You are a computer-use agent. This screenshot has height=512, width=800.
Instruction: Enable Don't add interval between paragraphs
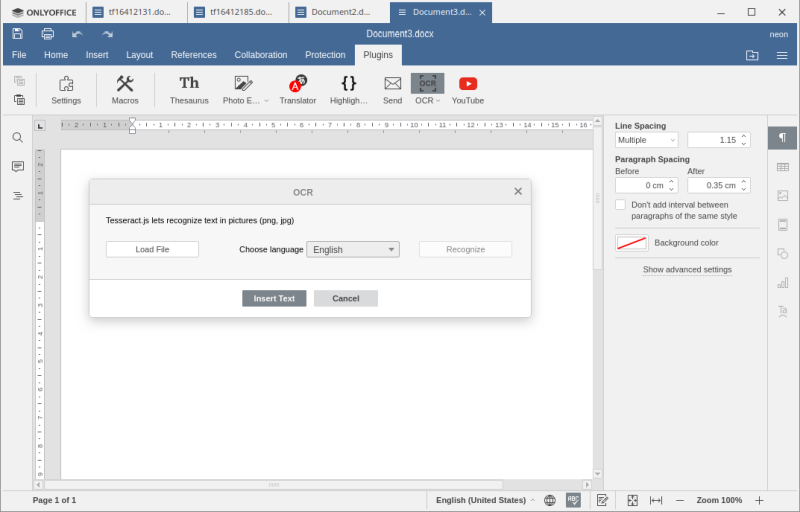tap(621, 205)
